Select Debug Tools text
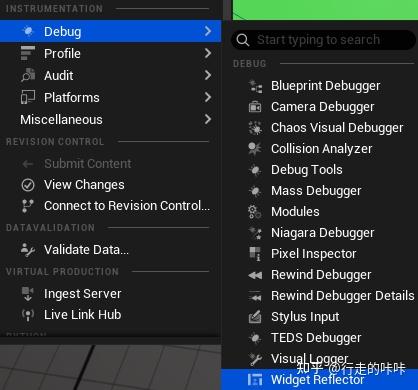Viewport: 418px width, 390px height. (x=307, y=170)
